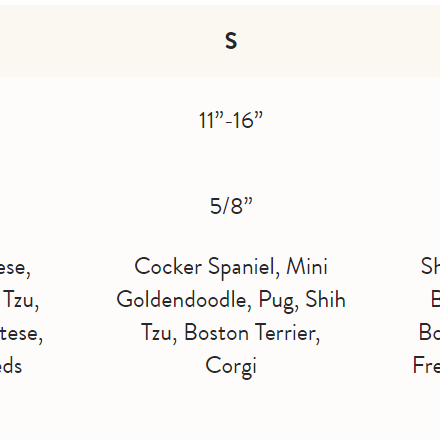Image resolution: width=440 pixels, height=440 pixels.
Task: Click the word Goldendoodle
Action: (x=184, y=300)
